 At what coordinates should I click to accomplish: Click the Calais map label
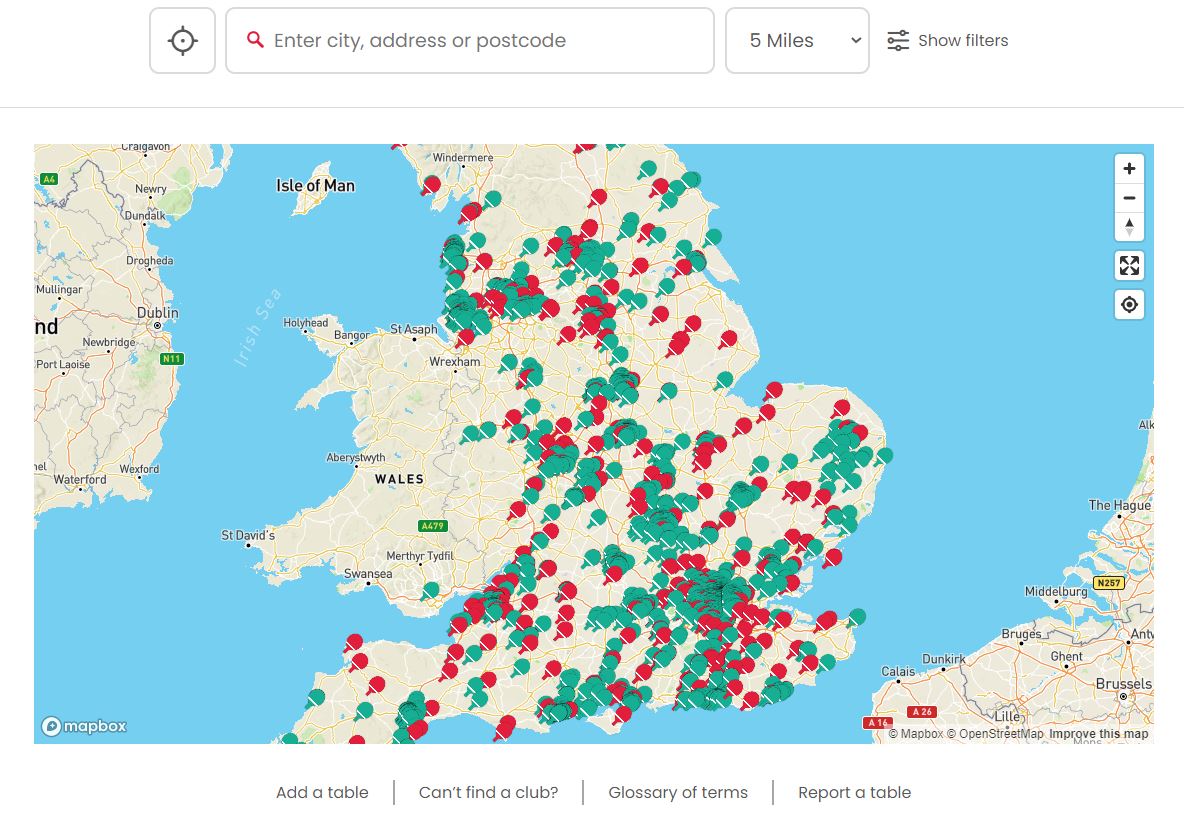pyautogui.click(x=898, y=671)
